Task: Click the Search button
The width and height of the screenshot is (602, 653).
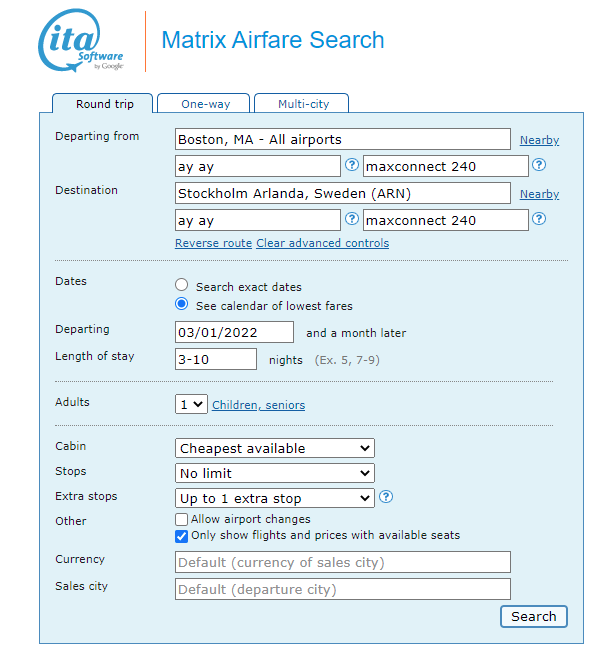Action: click(x=534, y=616)
